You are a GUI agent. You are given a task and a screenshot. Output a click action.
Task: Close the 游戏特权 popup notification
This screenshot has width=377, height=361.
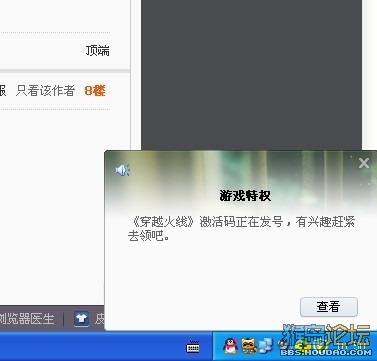tap(364, 163)
